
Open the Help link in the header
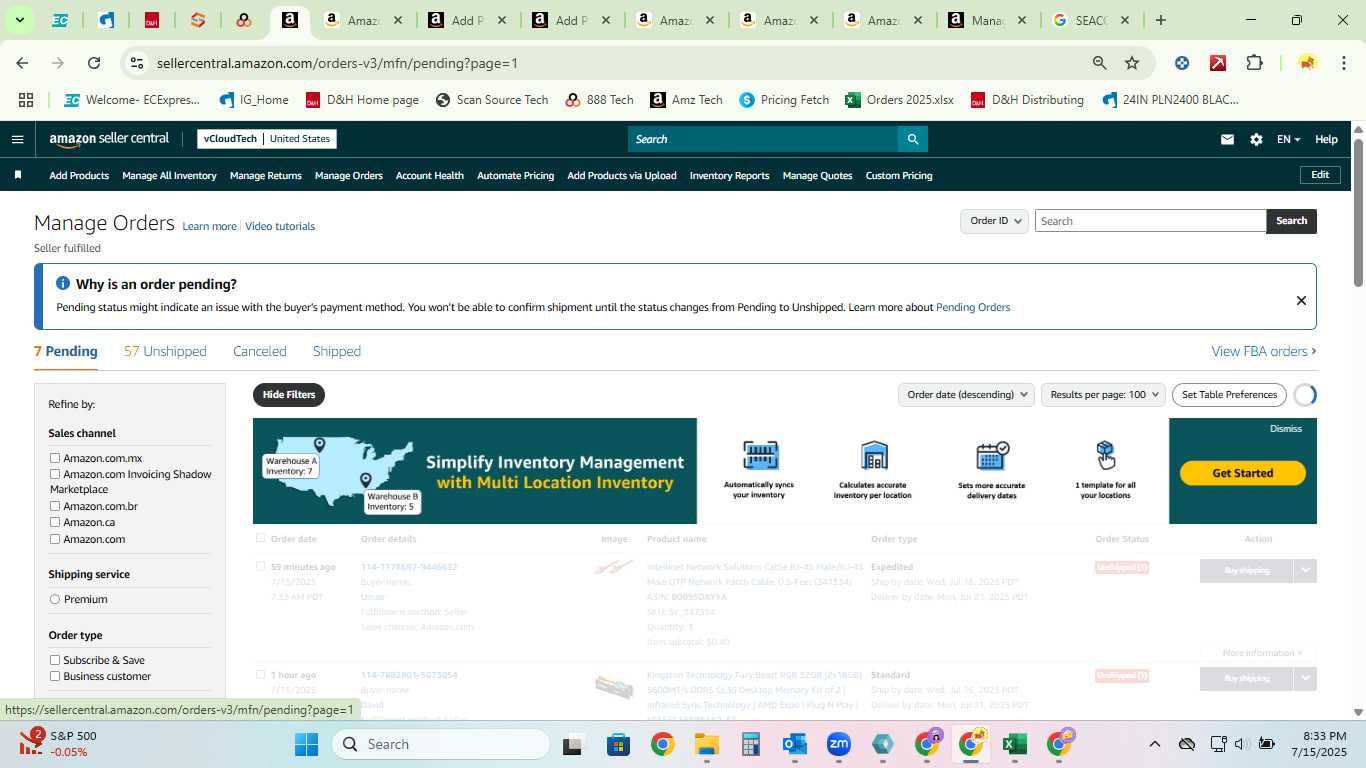pos(1326,139)
